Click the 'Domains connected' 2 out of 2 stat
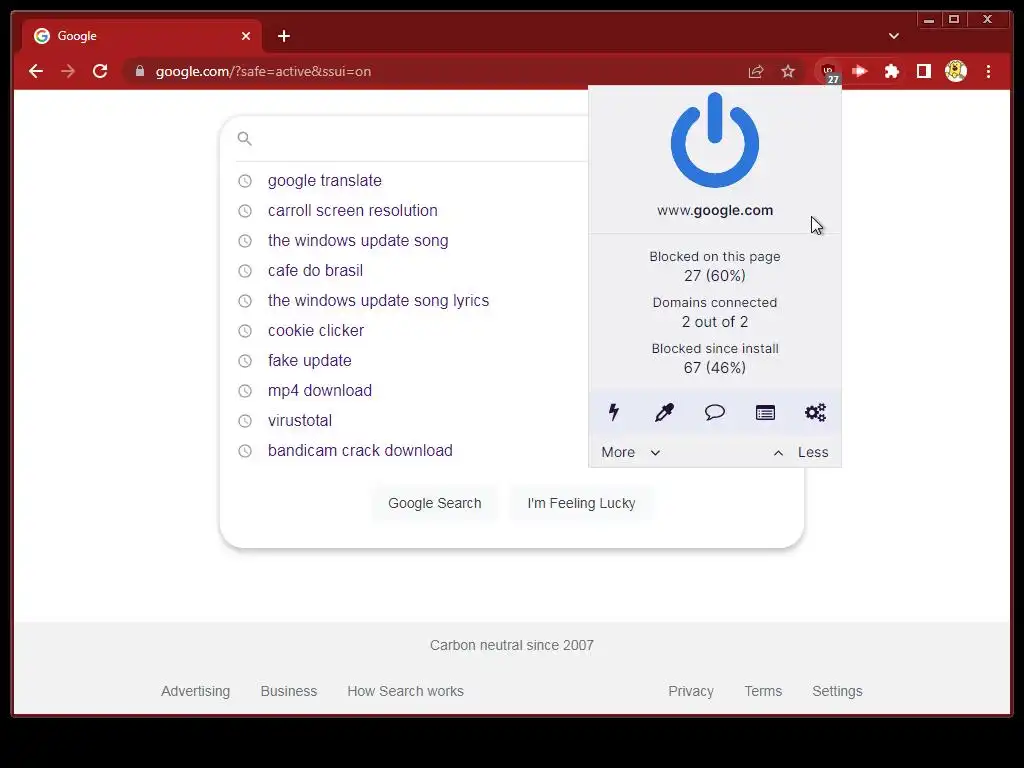The height and width of the screenshot is (768, 1024). click(x=714, y=312)
